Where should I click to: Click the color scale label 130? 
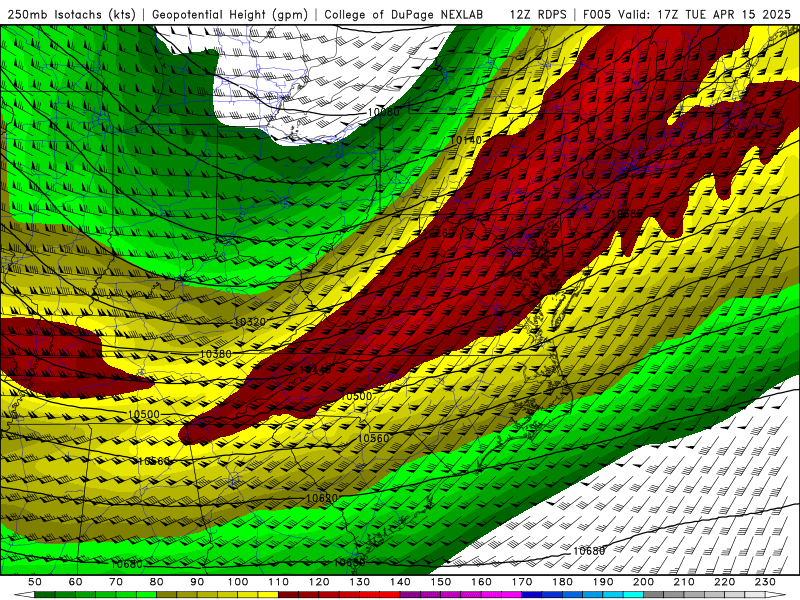(360, 582)
